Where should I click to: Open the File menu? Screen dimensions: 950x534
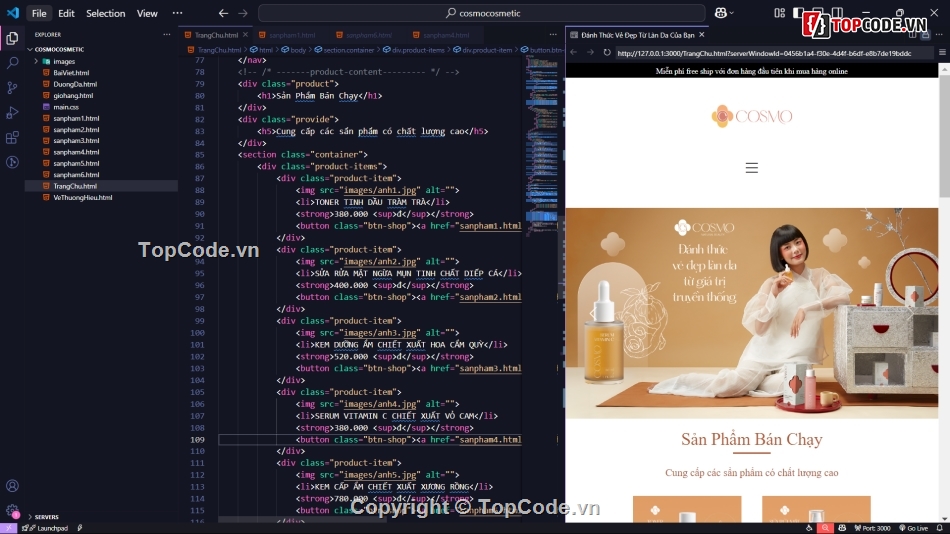point(38,13)
